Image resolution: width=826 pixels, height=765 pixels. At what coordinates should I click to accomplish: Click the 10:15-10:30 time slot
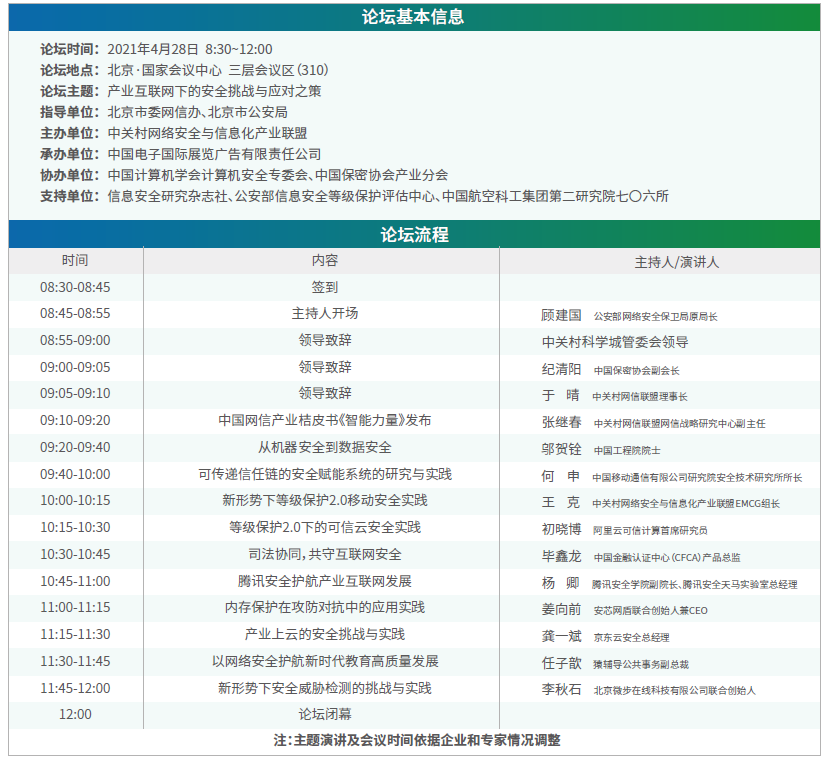[x=75, y=528]
